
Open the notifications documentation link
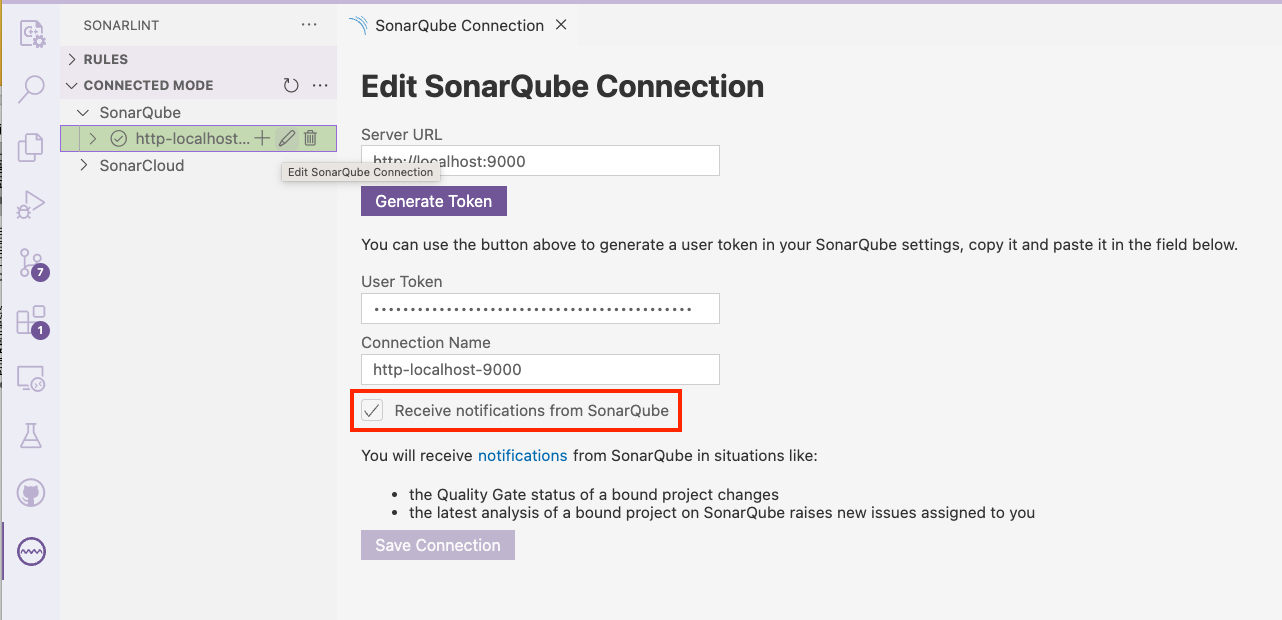point(522,456)
